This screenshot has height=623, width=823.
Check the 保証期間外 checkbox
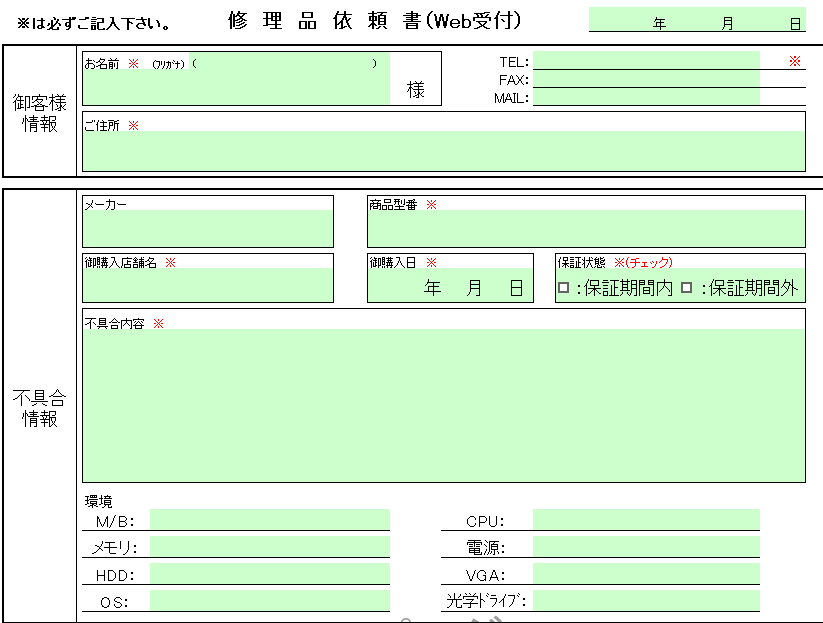pyautogui.click(x=687, y=288)
